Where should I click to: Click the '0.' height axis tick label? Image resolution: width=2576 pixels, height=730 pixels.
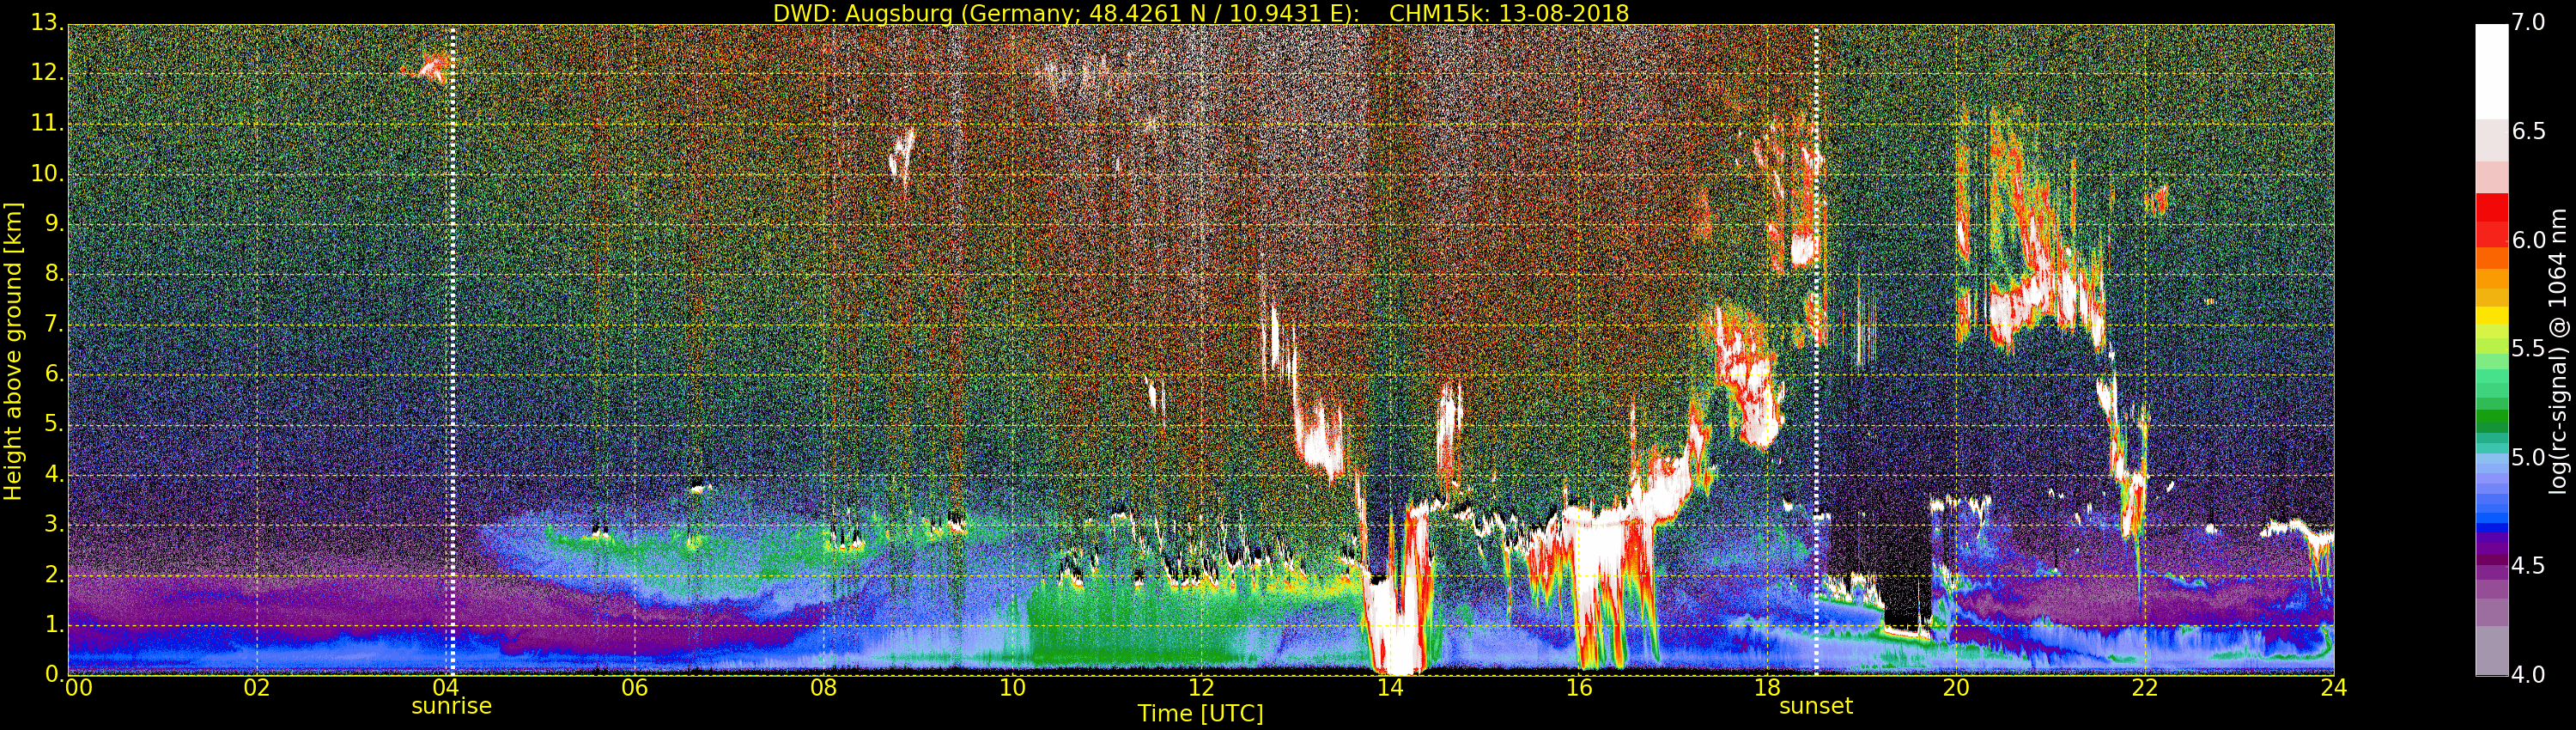(53, 674)
